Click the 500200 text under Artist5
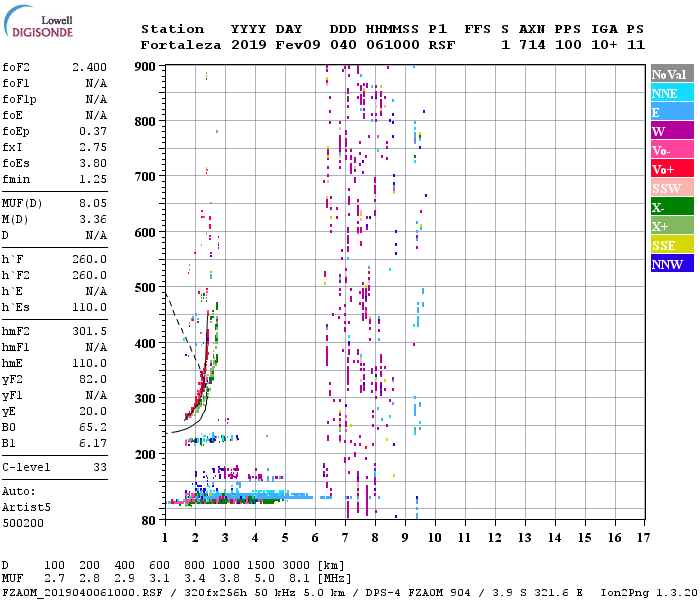700x600 pixels. point(23,523)
